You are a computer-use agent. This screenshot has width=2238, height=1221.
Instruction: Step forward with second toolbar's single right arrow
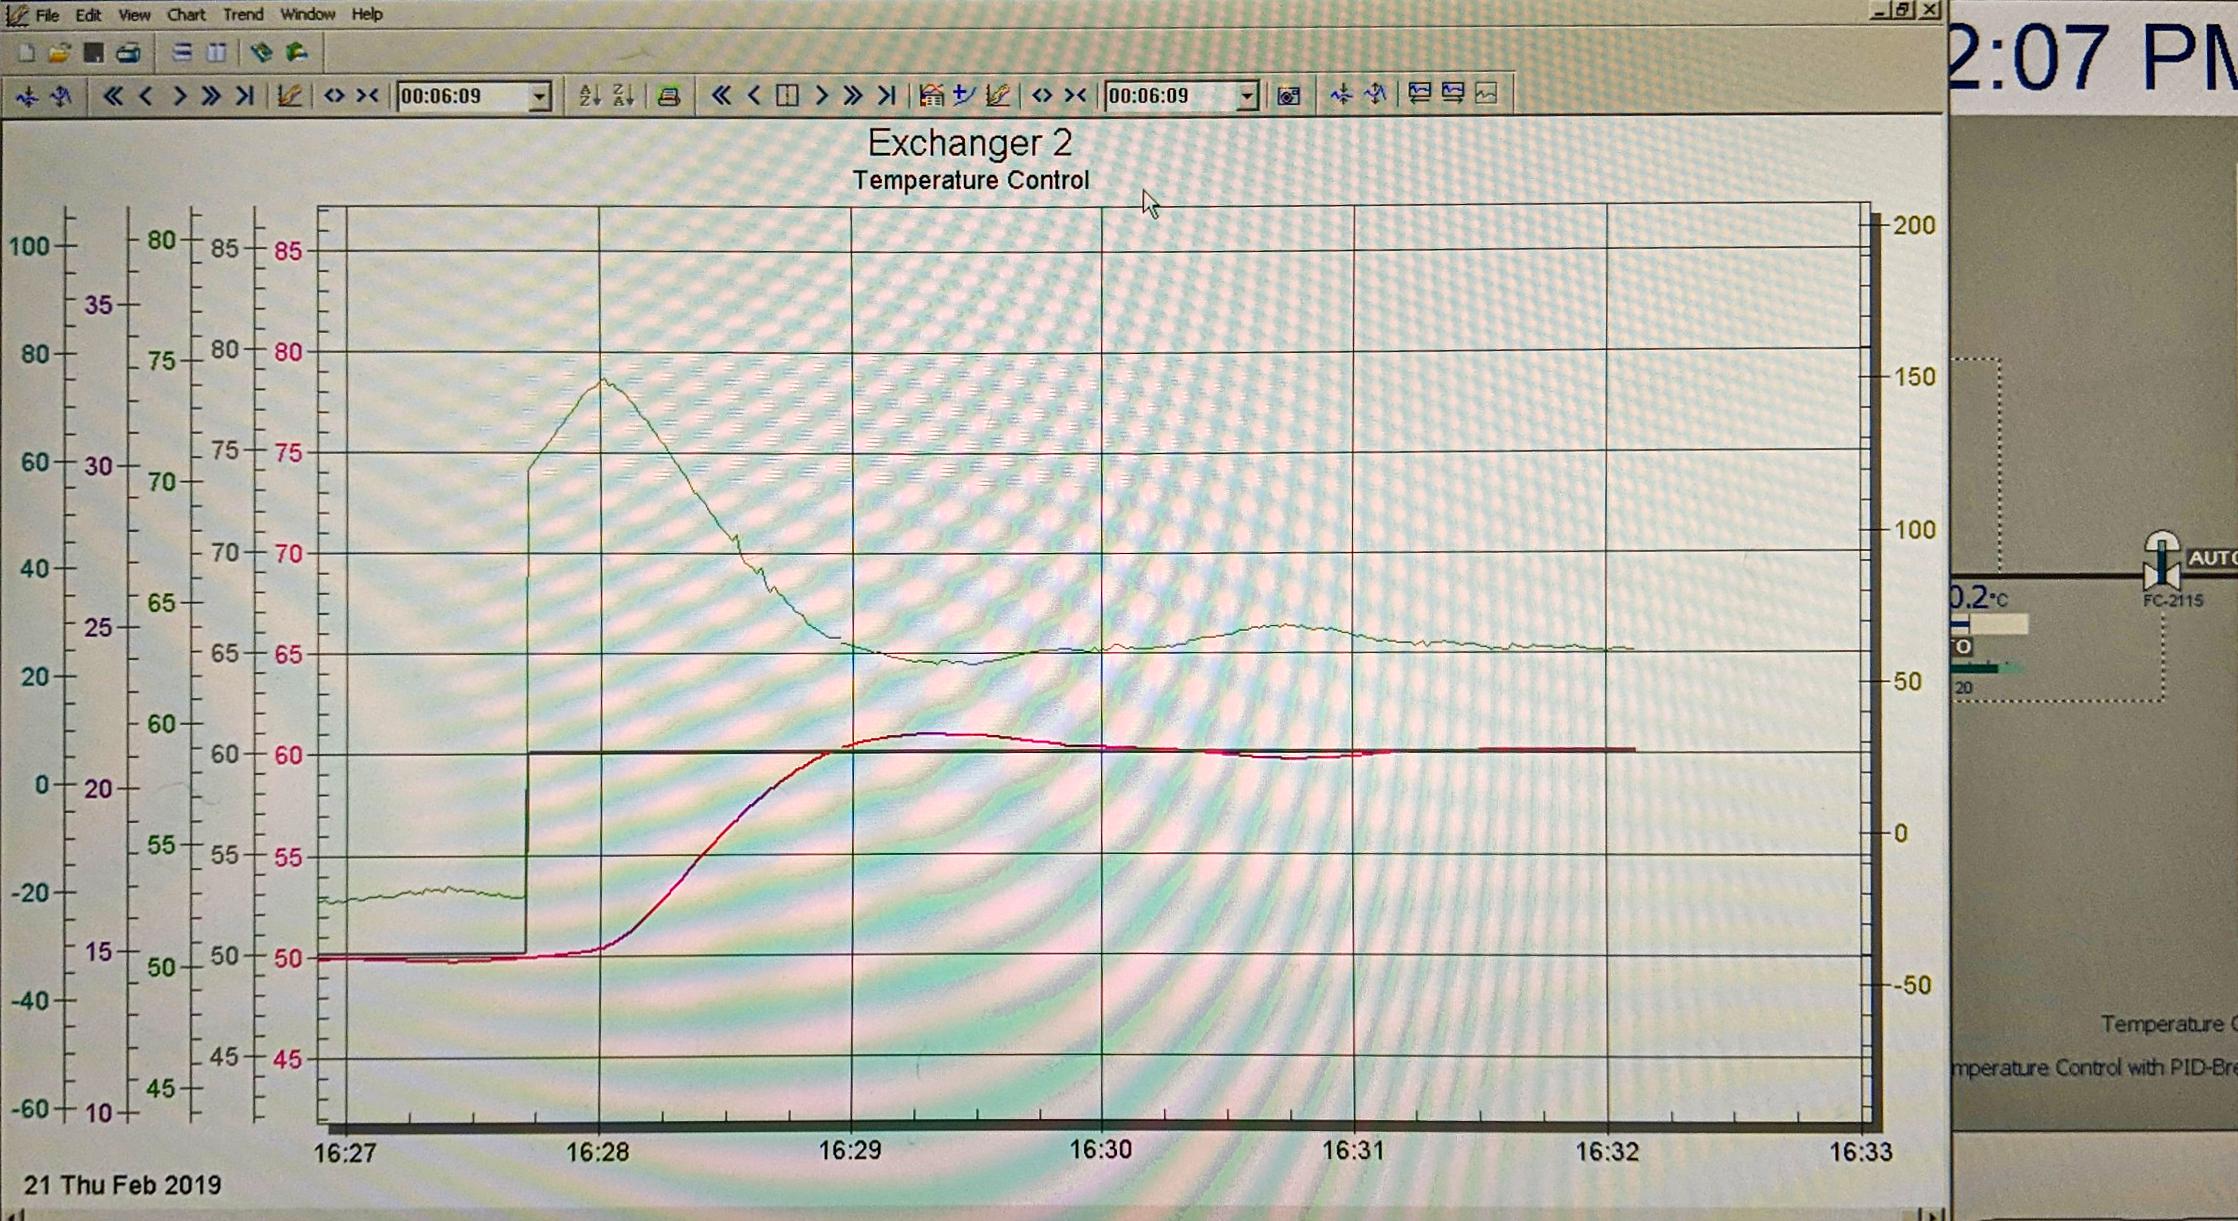[821, 96]
